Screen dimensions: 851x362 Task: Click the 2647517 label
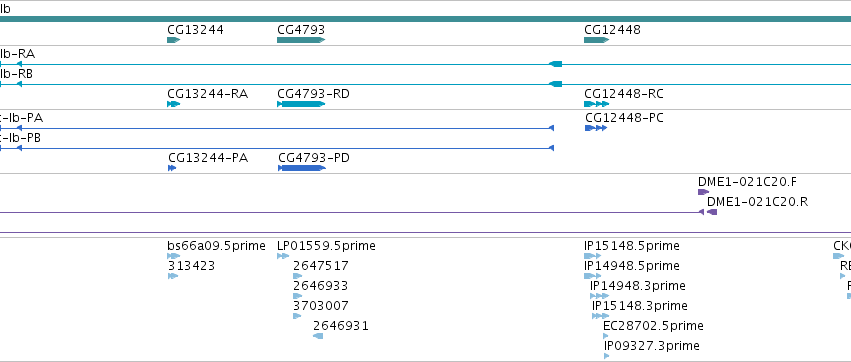321,266
